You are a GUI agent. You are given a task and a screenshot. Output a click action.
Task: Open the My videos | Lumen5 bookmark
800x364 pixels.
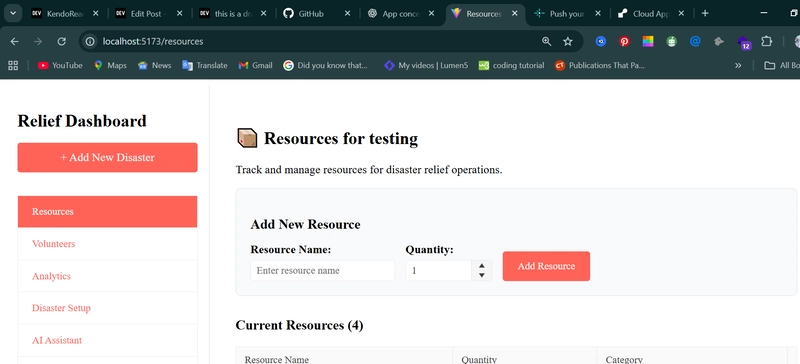(x=426, y=65)
